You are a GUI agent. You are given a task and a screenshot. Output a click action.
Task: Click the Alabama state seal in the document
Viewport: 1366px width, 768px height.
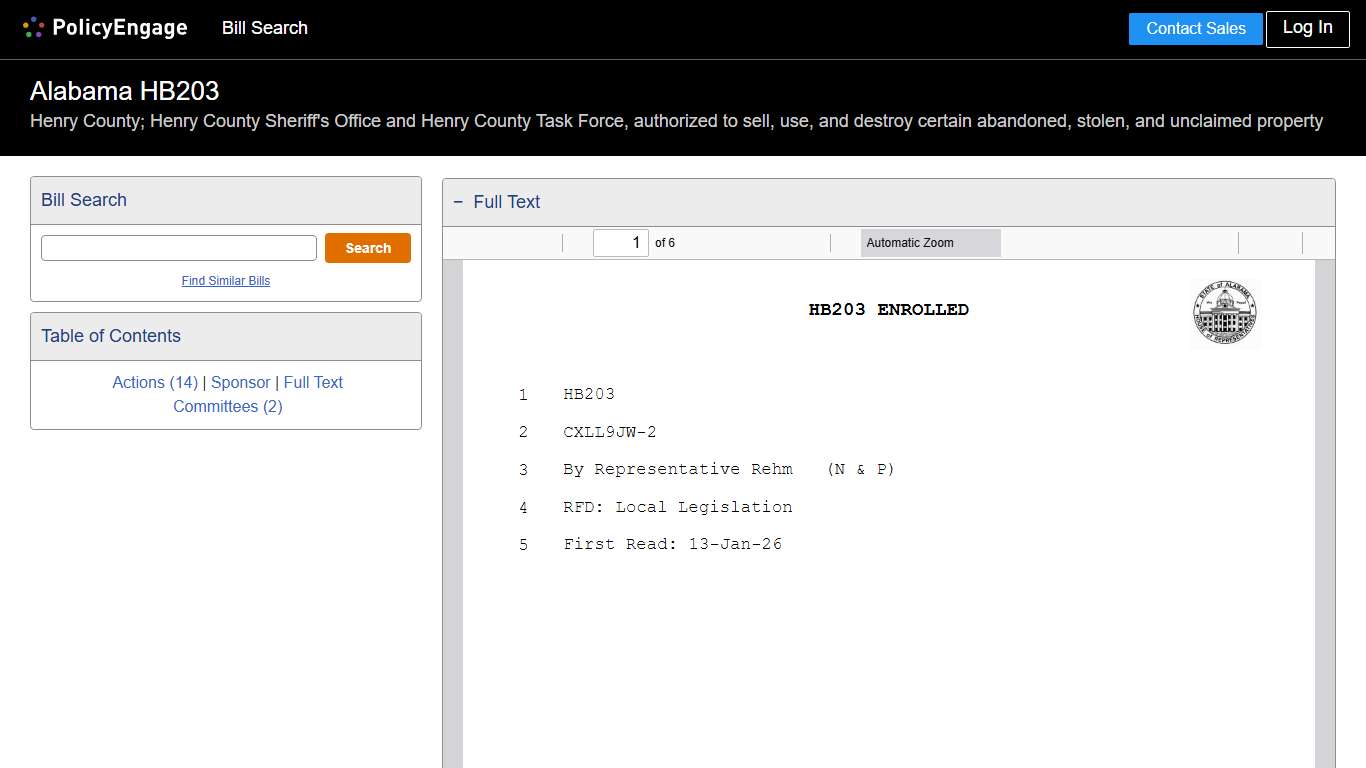point(1224,312)
